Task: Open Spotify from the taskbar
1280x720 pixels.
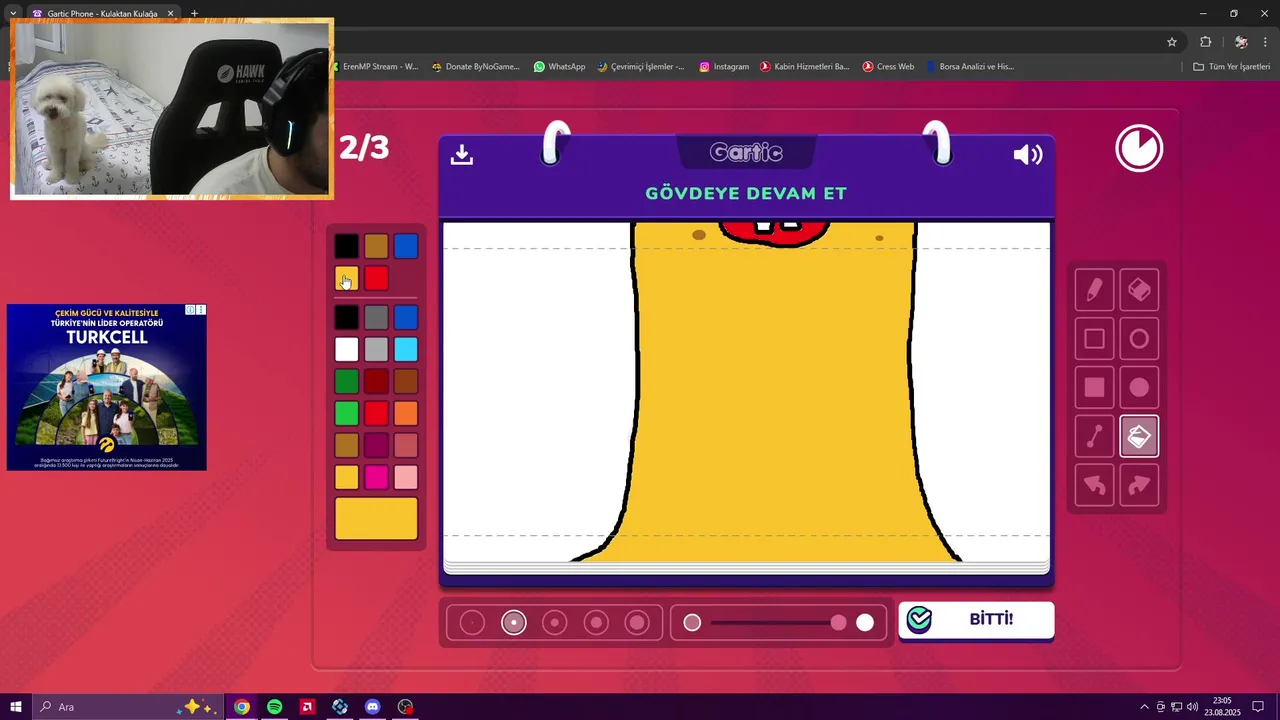Action: coord(274,707)
